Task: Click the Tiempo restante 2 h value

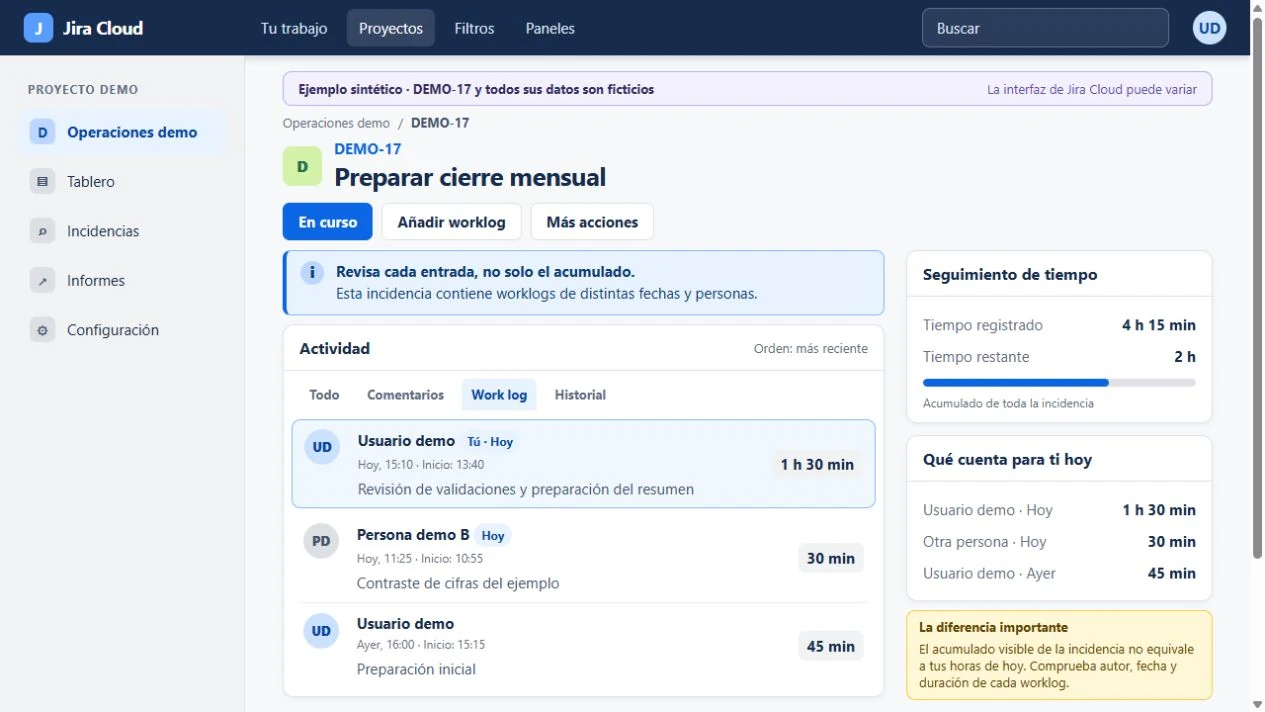Action: (1185, 357)
